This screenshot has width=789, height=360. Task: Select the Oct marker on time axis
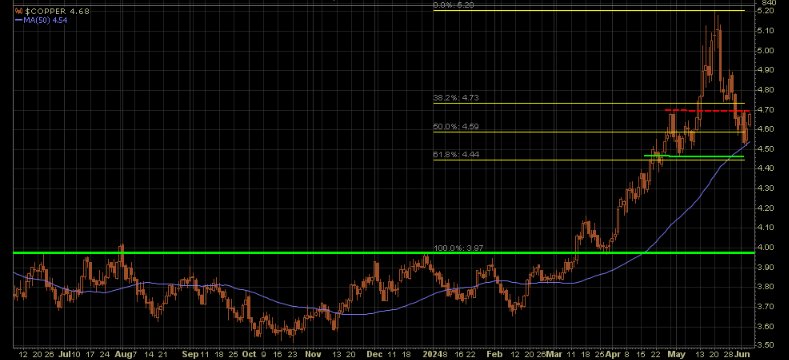250,354
